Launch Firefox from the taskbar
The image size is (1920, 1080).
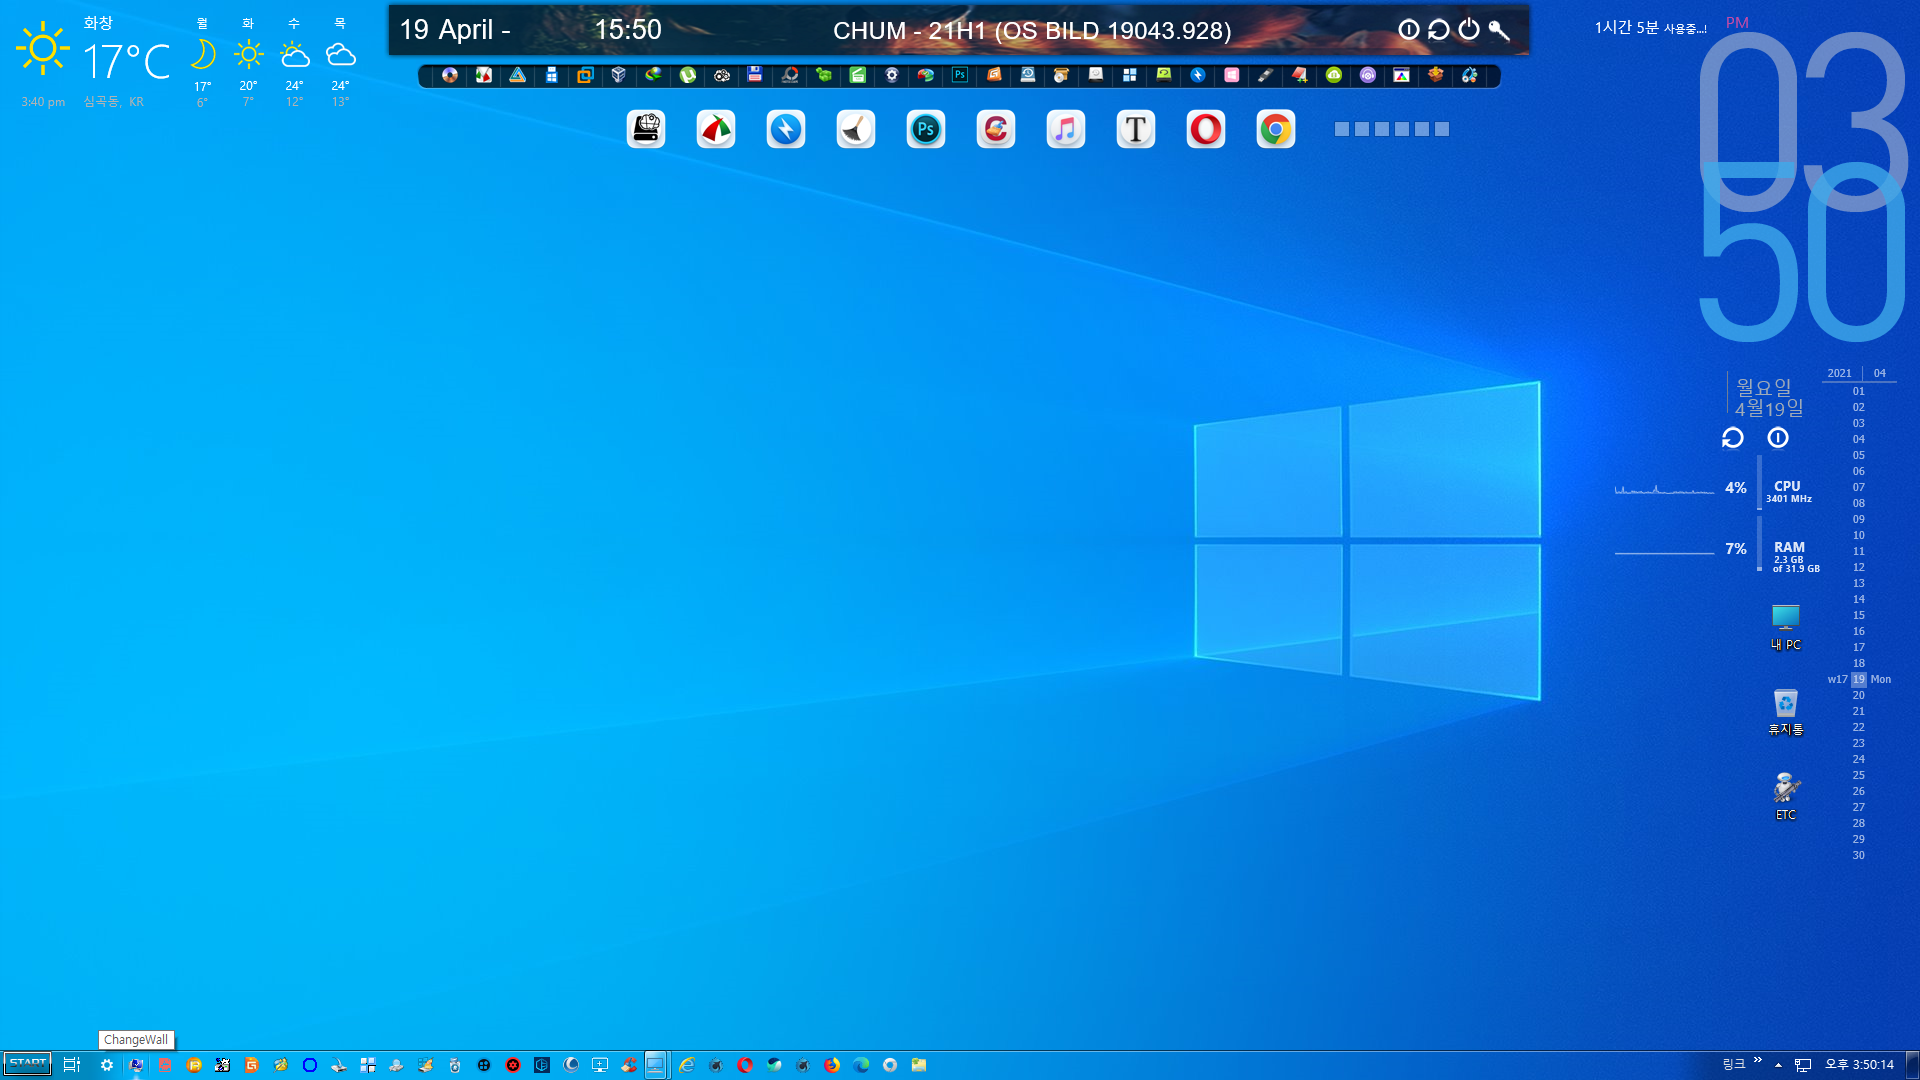coord(832,1065)
